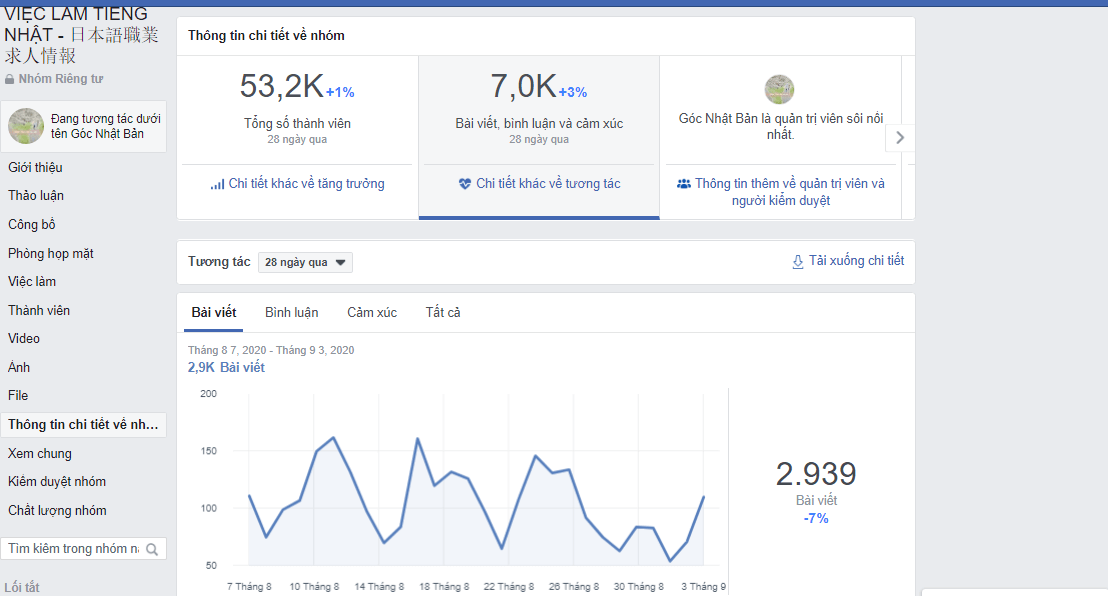Click the Tìm kiếm trong nhóm search field
This screenshot has width=1108, height=596.
pos(73,549)
